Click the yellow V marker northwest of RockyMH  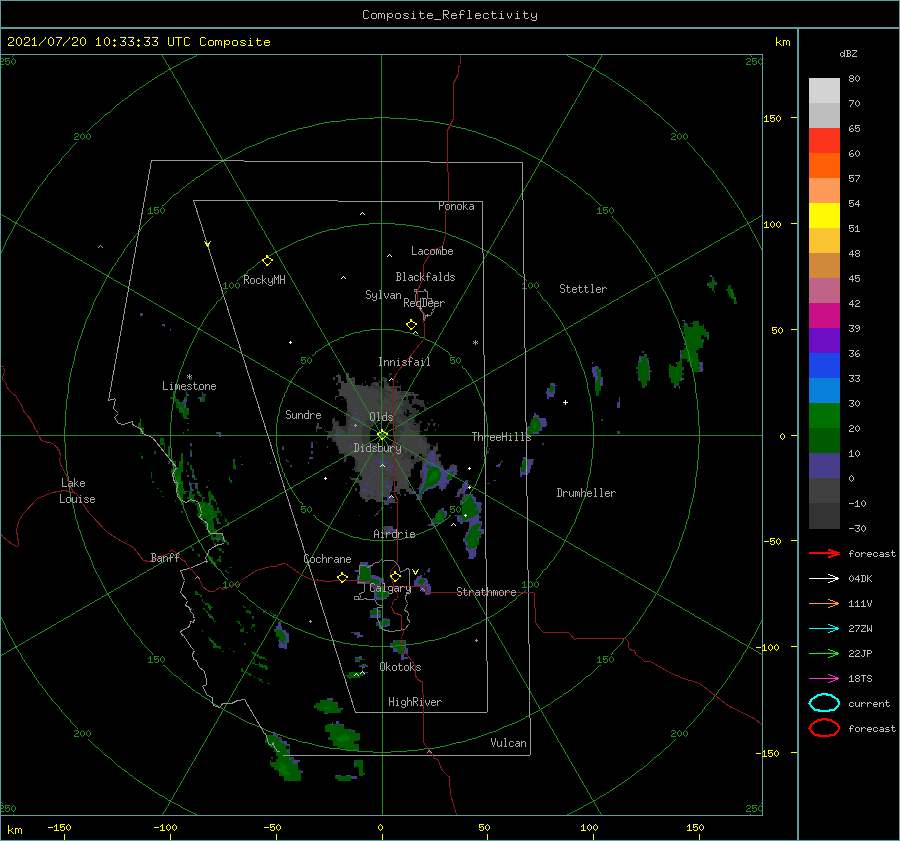pyautogui.click(x=208, y=244)
